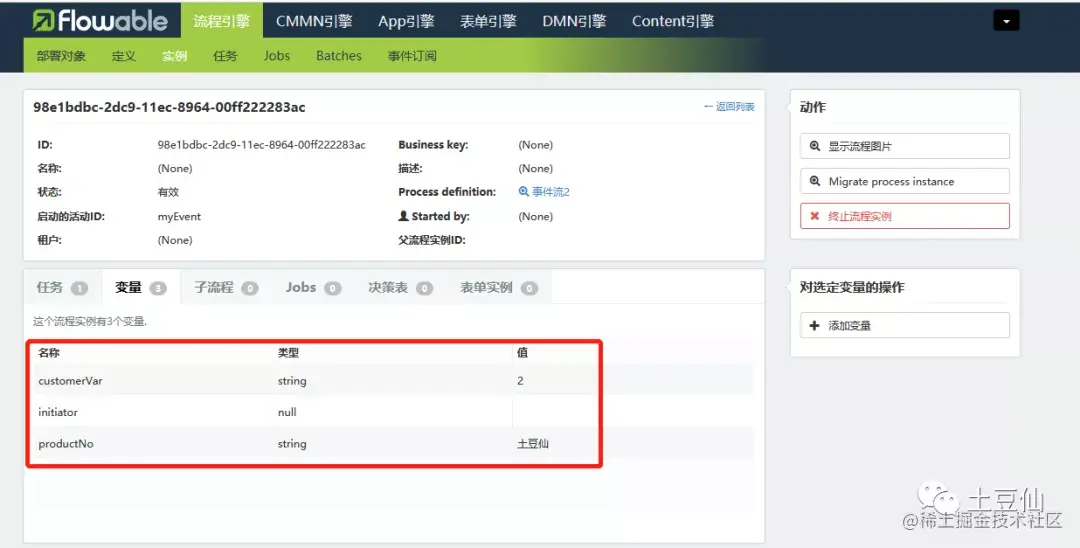The height and width of the screenshot is (548, 1080).
Task: Open 事件订阅 submenu item
Action: [412, 56]
